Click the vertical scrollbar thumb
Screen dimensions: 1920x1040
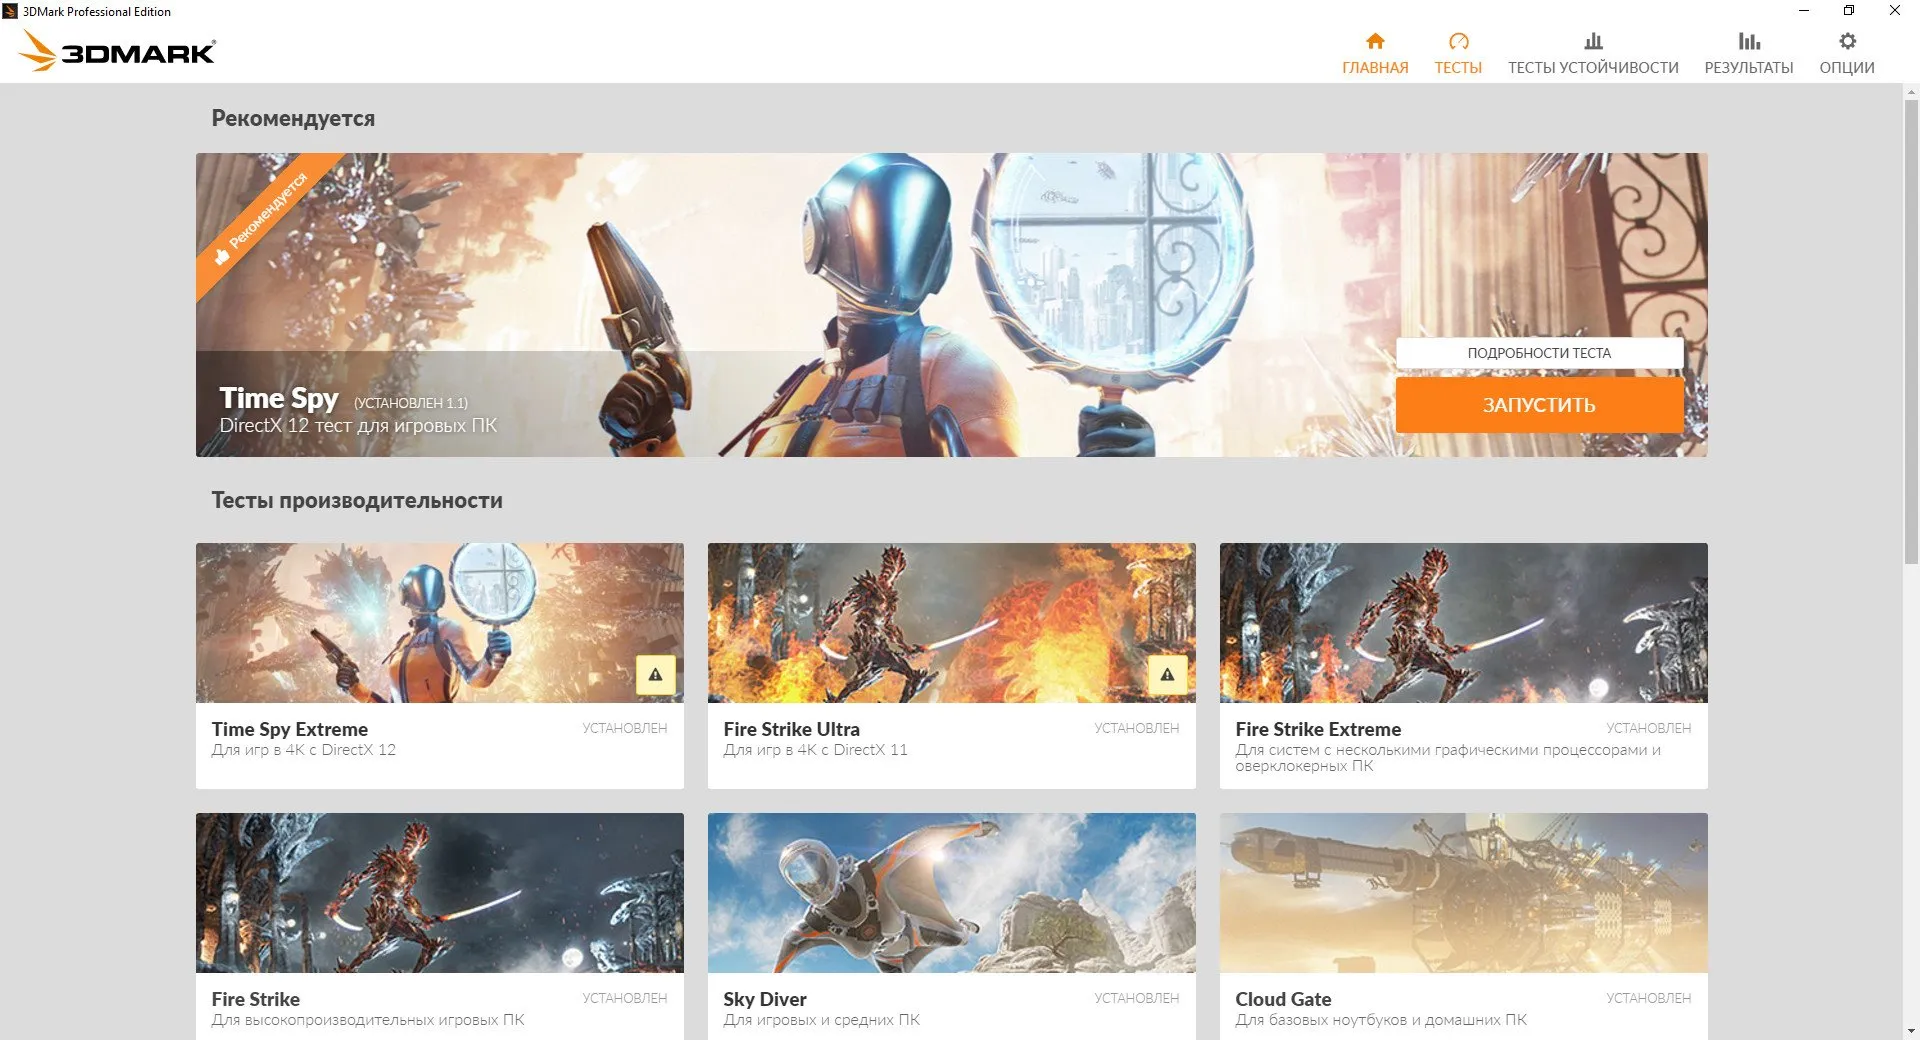pyautogui.click(x=1911, y=332)
